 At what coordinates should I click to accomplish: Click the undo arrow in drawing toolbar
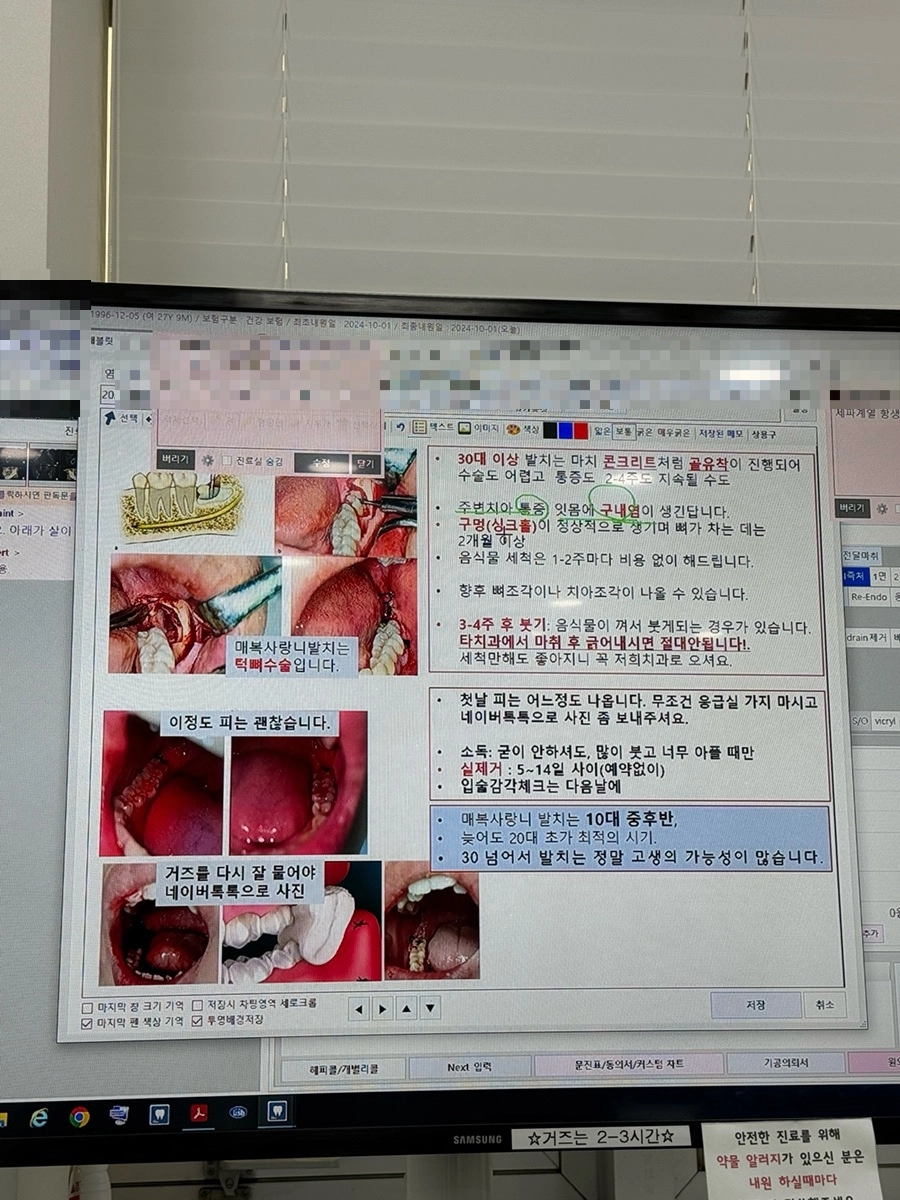400,426
